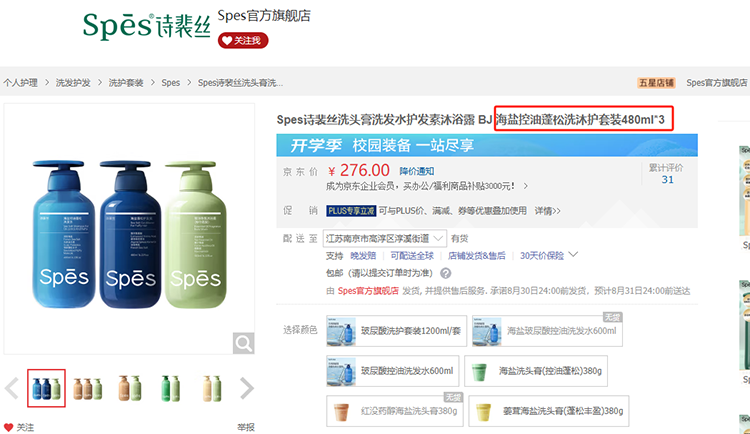This screenshot has width=750, height=434.
Task: Expand the 30天价保险 services chevron
Action: pos(574,256)
